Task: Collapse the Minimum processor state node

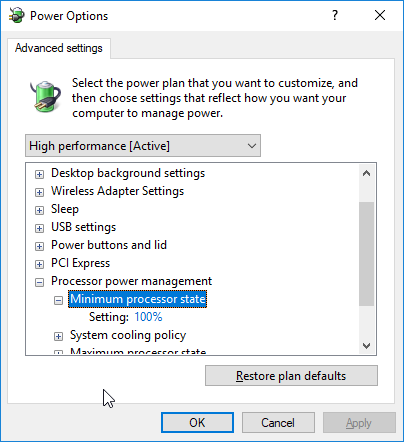Action: (x=58, y=300)
